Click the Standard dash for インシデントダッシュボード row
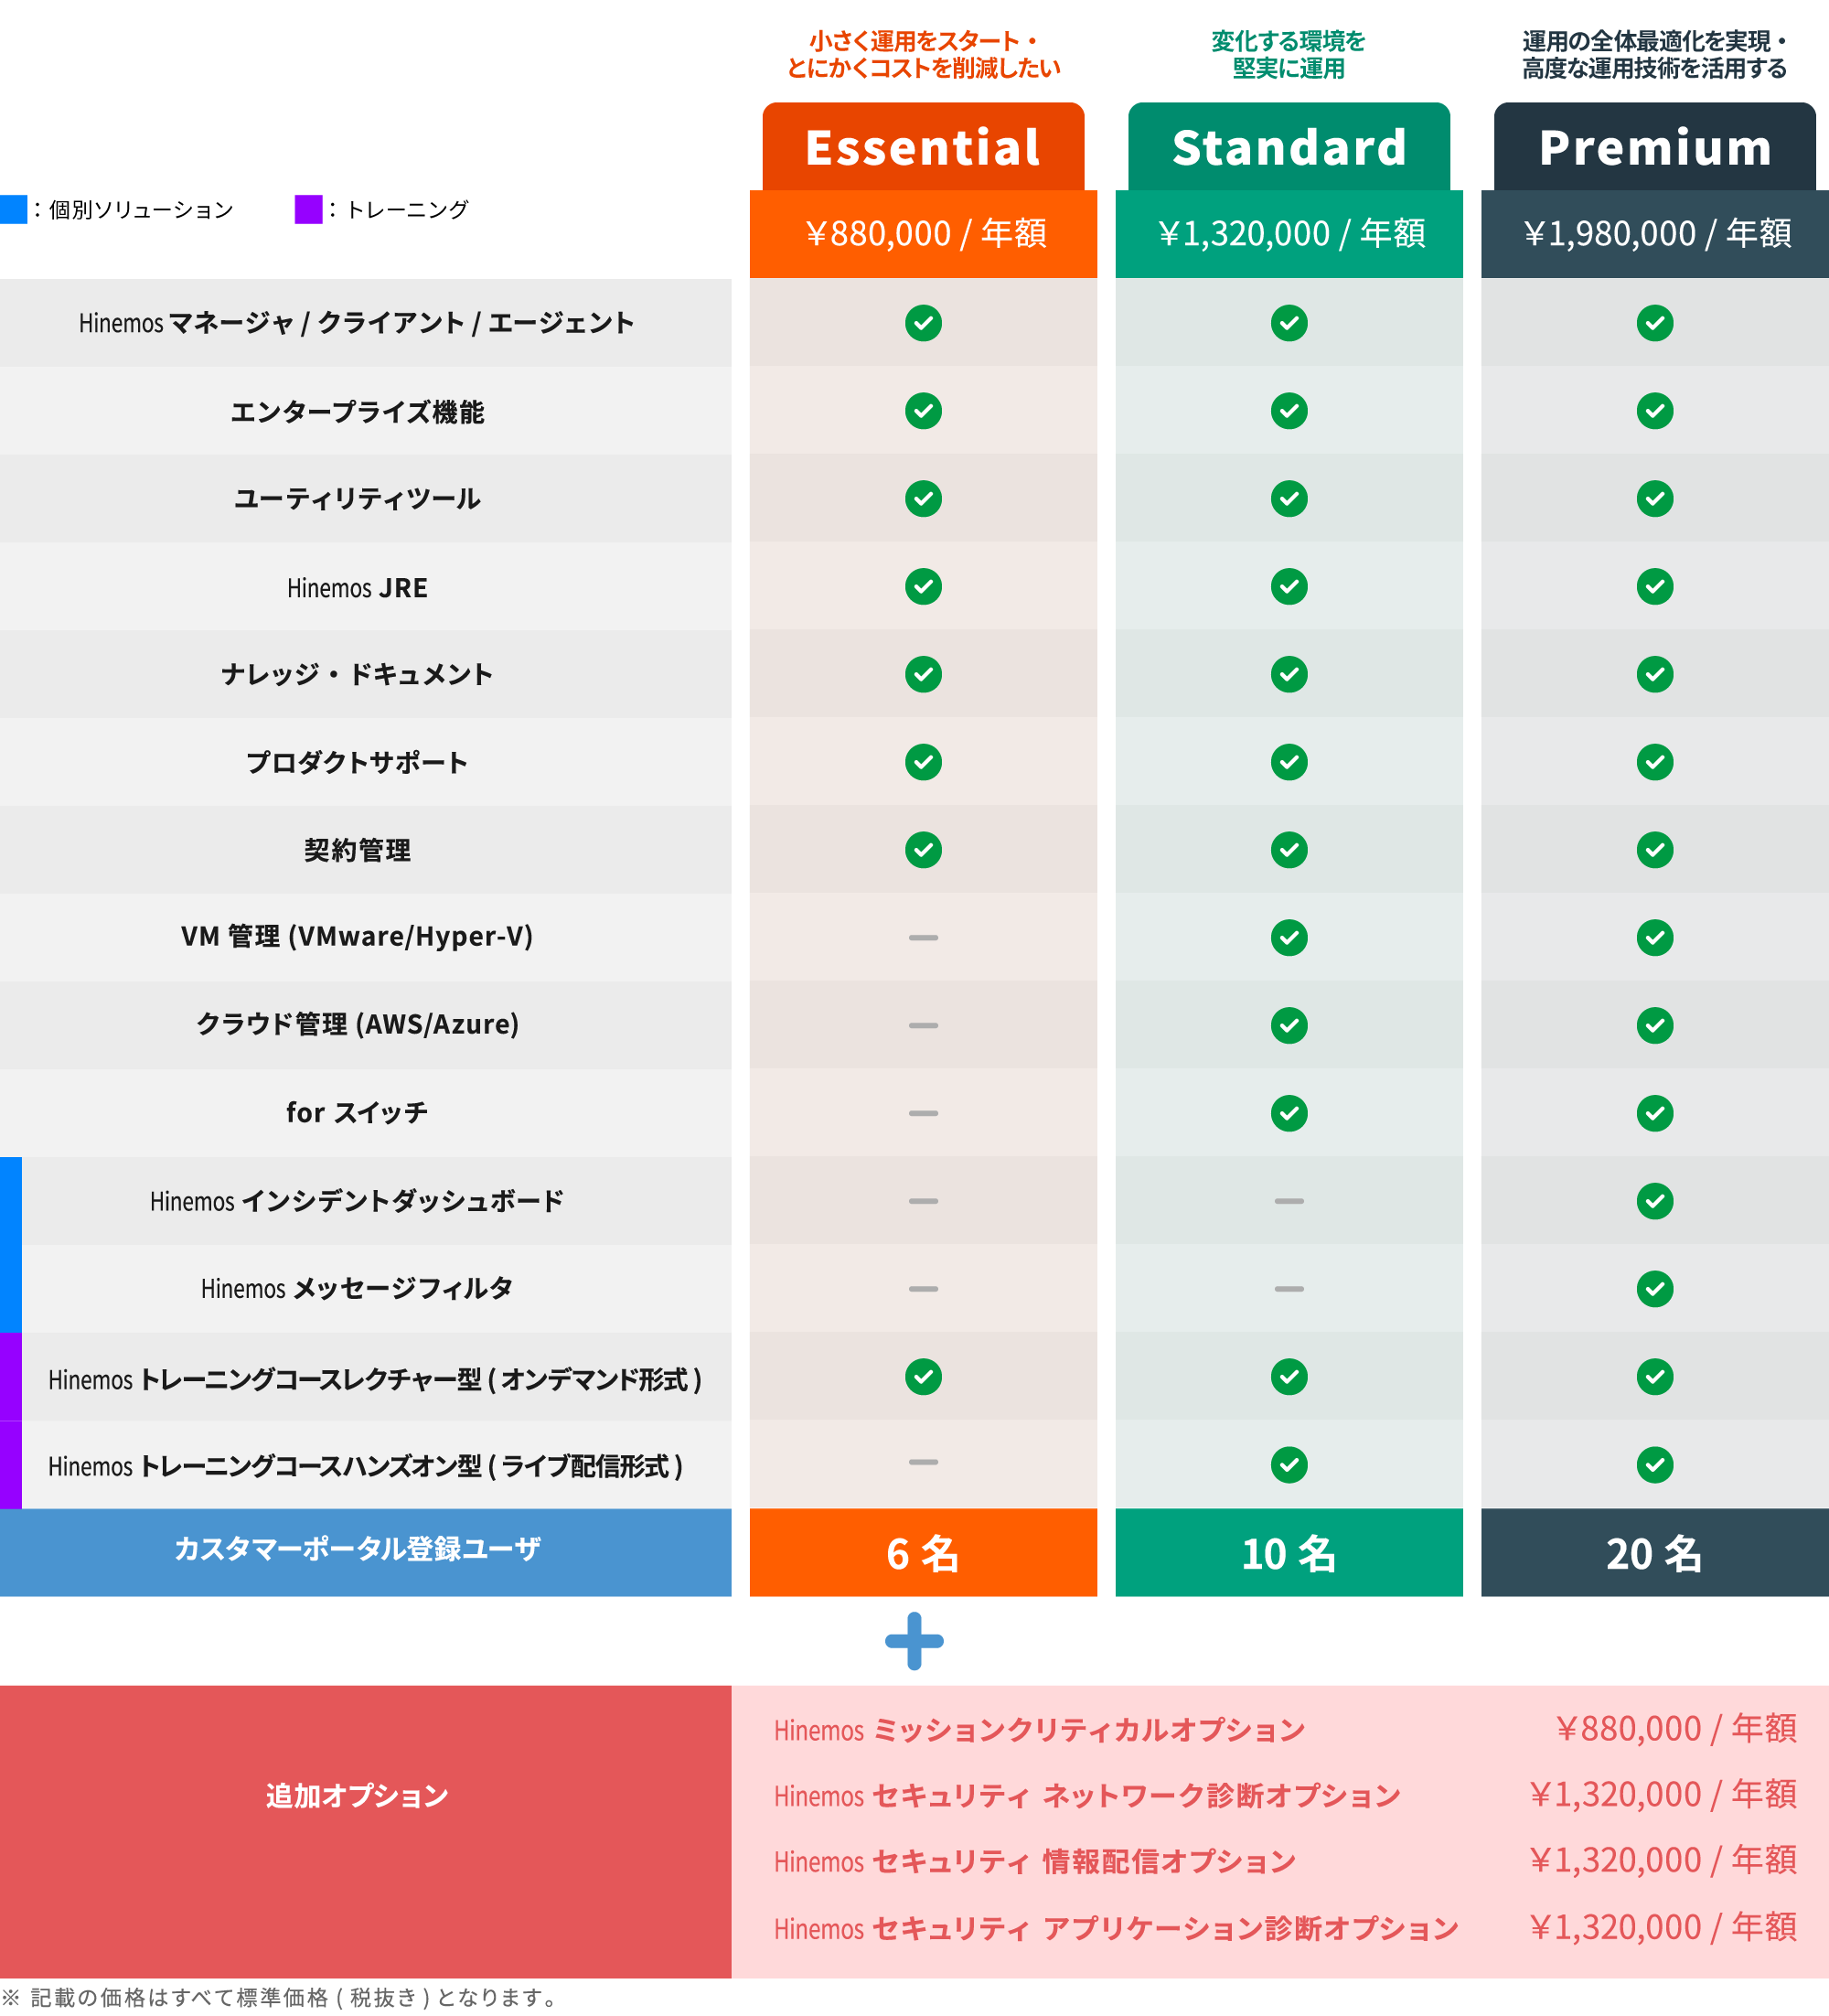This screenshot has width=1829, height=2016. coord(1289,1201)
